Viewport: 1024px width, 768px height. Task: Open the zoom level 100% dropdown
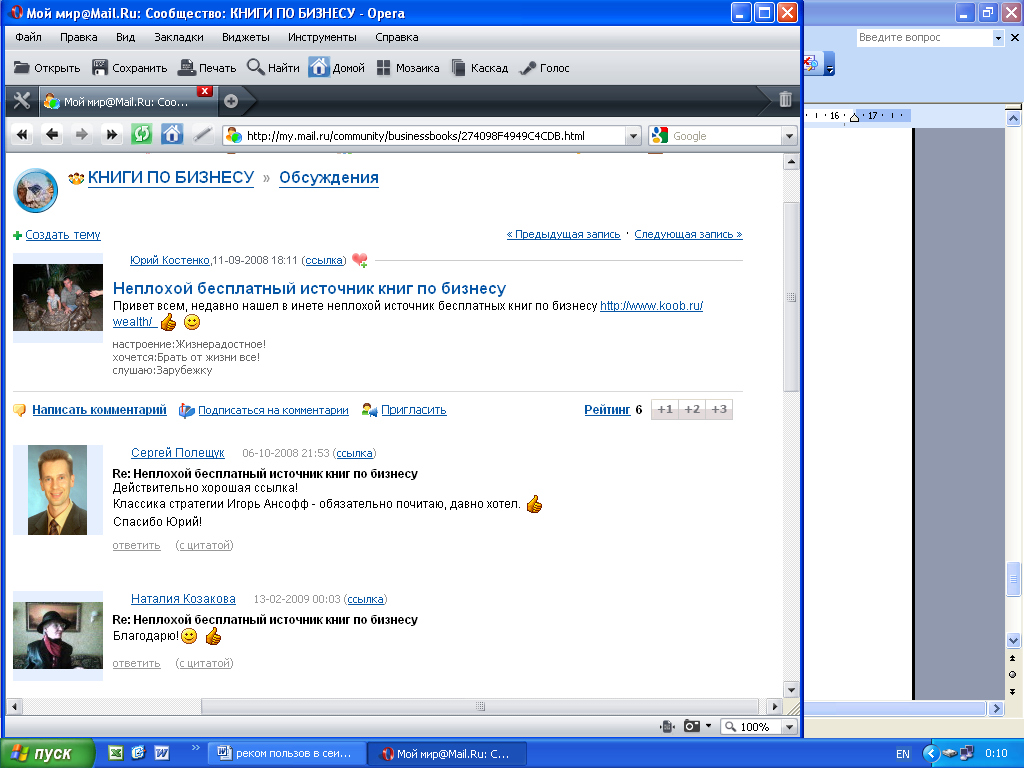coord(790,727)
